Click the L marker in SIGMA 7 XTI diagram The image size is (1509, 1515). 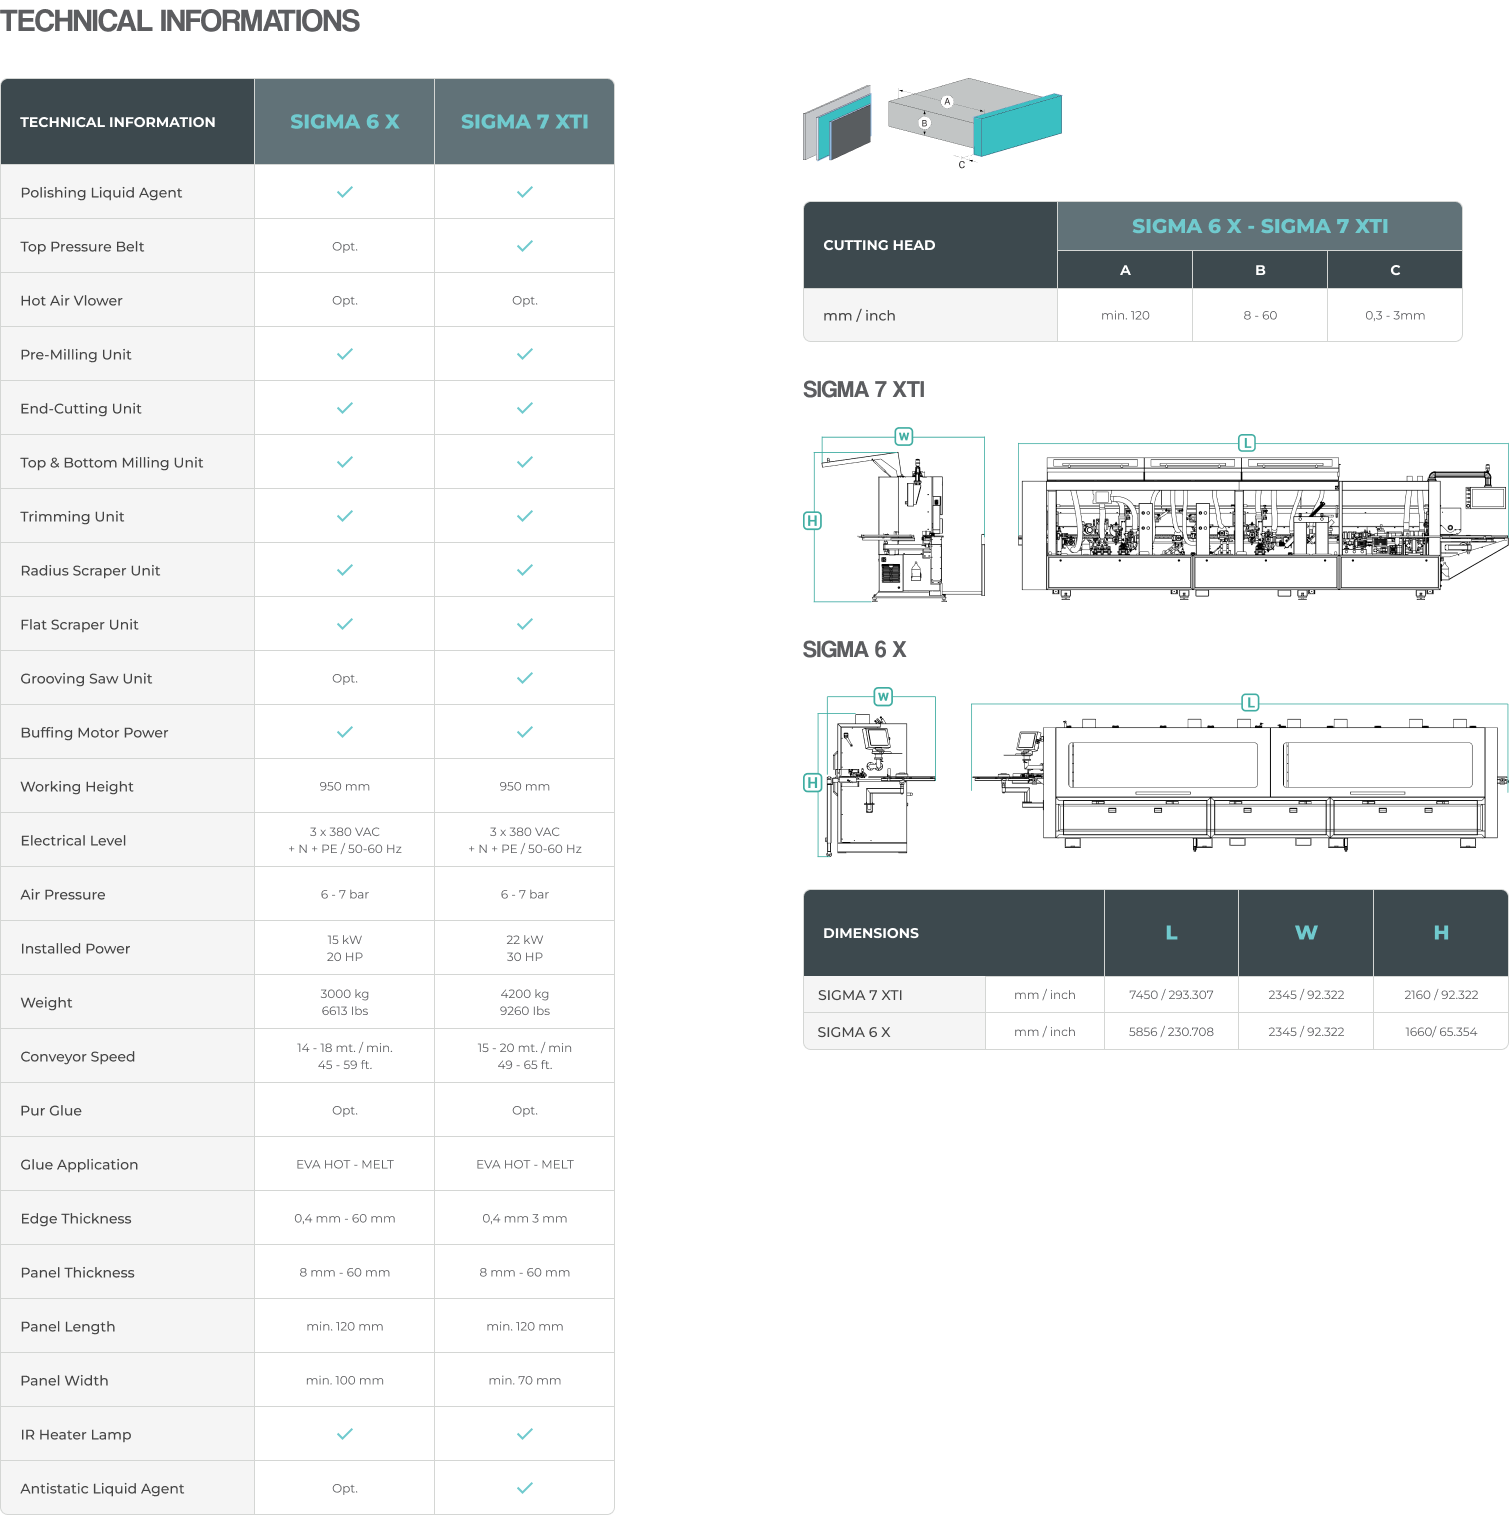(x=1246, y=443)
